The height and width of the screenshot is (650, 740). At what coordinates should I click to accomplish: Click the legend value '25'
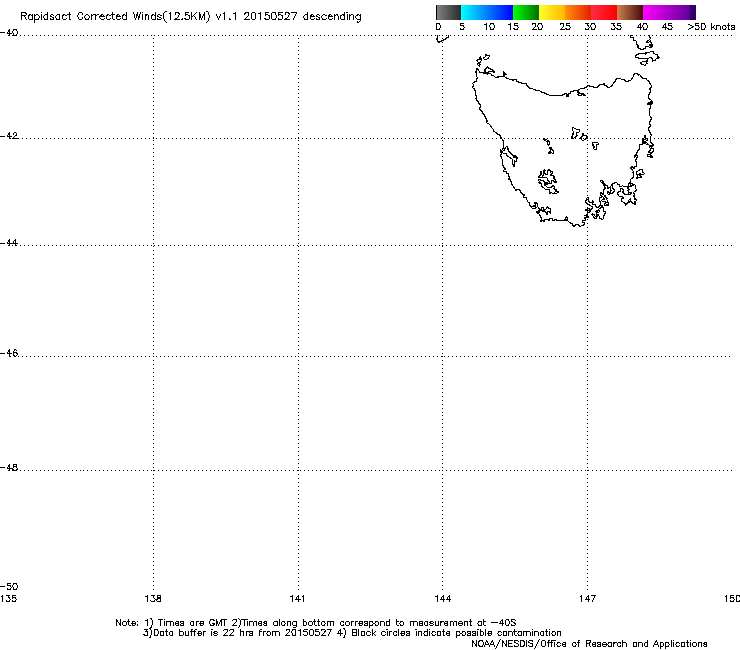pyautogui.click(x=565, y=27)
